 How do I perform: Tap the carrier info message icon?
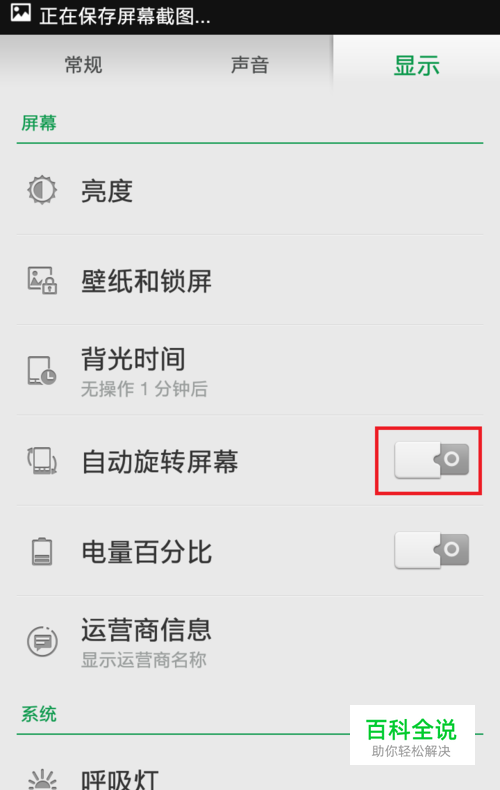(x=42, y=641)
